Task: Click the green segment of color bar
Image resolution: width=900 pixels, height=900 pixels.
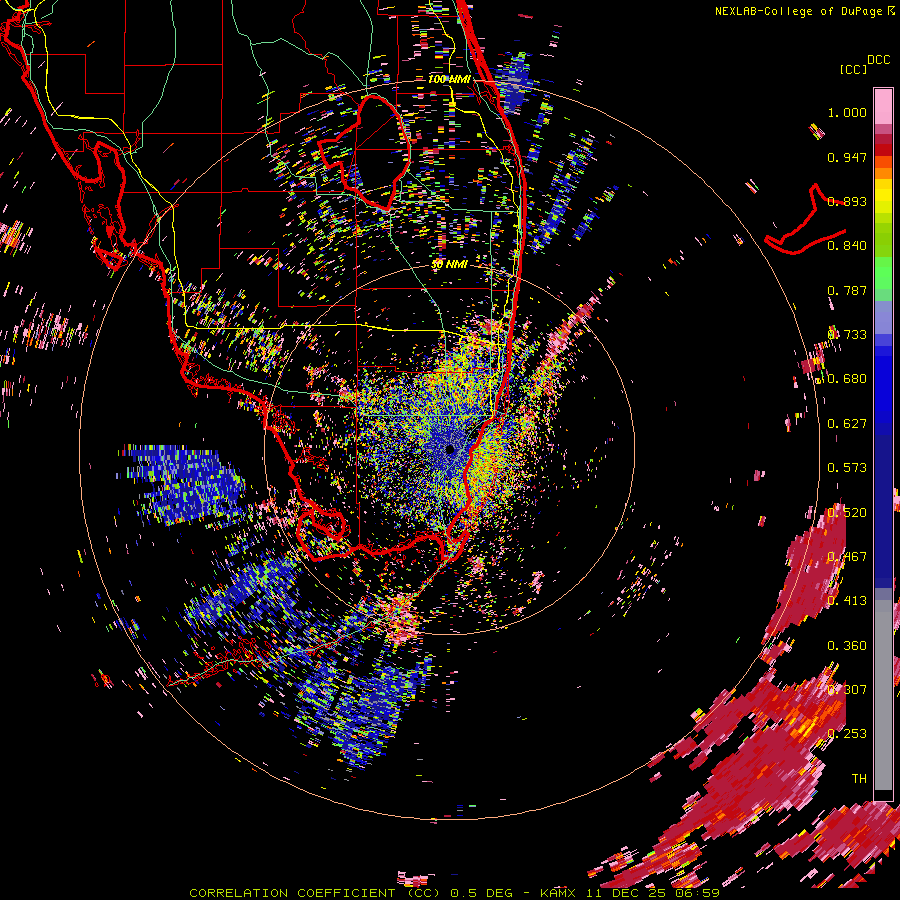Action: click(x=883, y=273)
